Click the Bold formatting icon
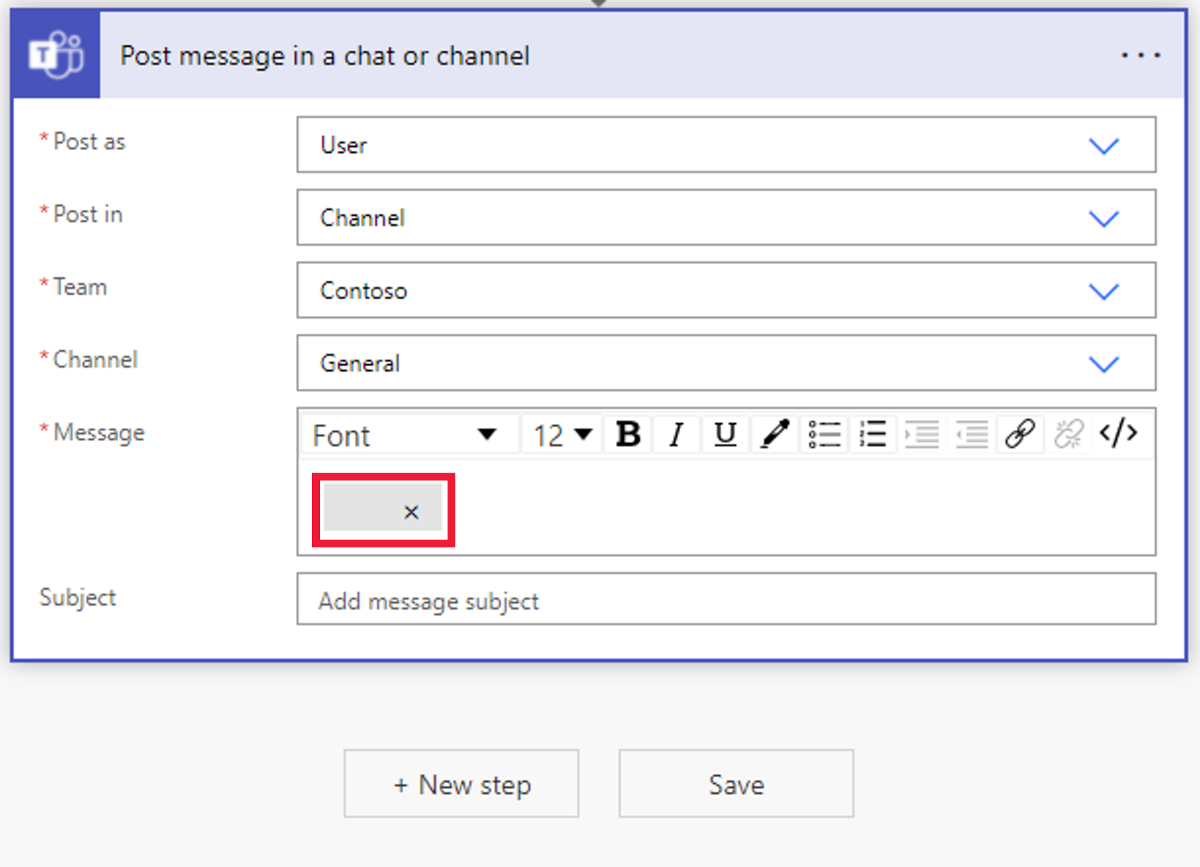Viewport: 1200px width, 867px height. coord(628,435)
